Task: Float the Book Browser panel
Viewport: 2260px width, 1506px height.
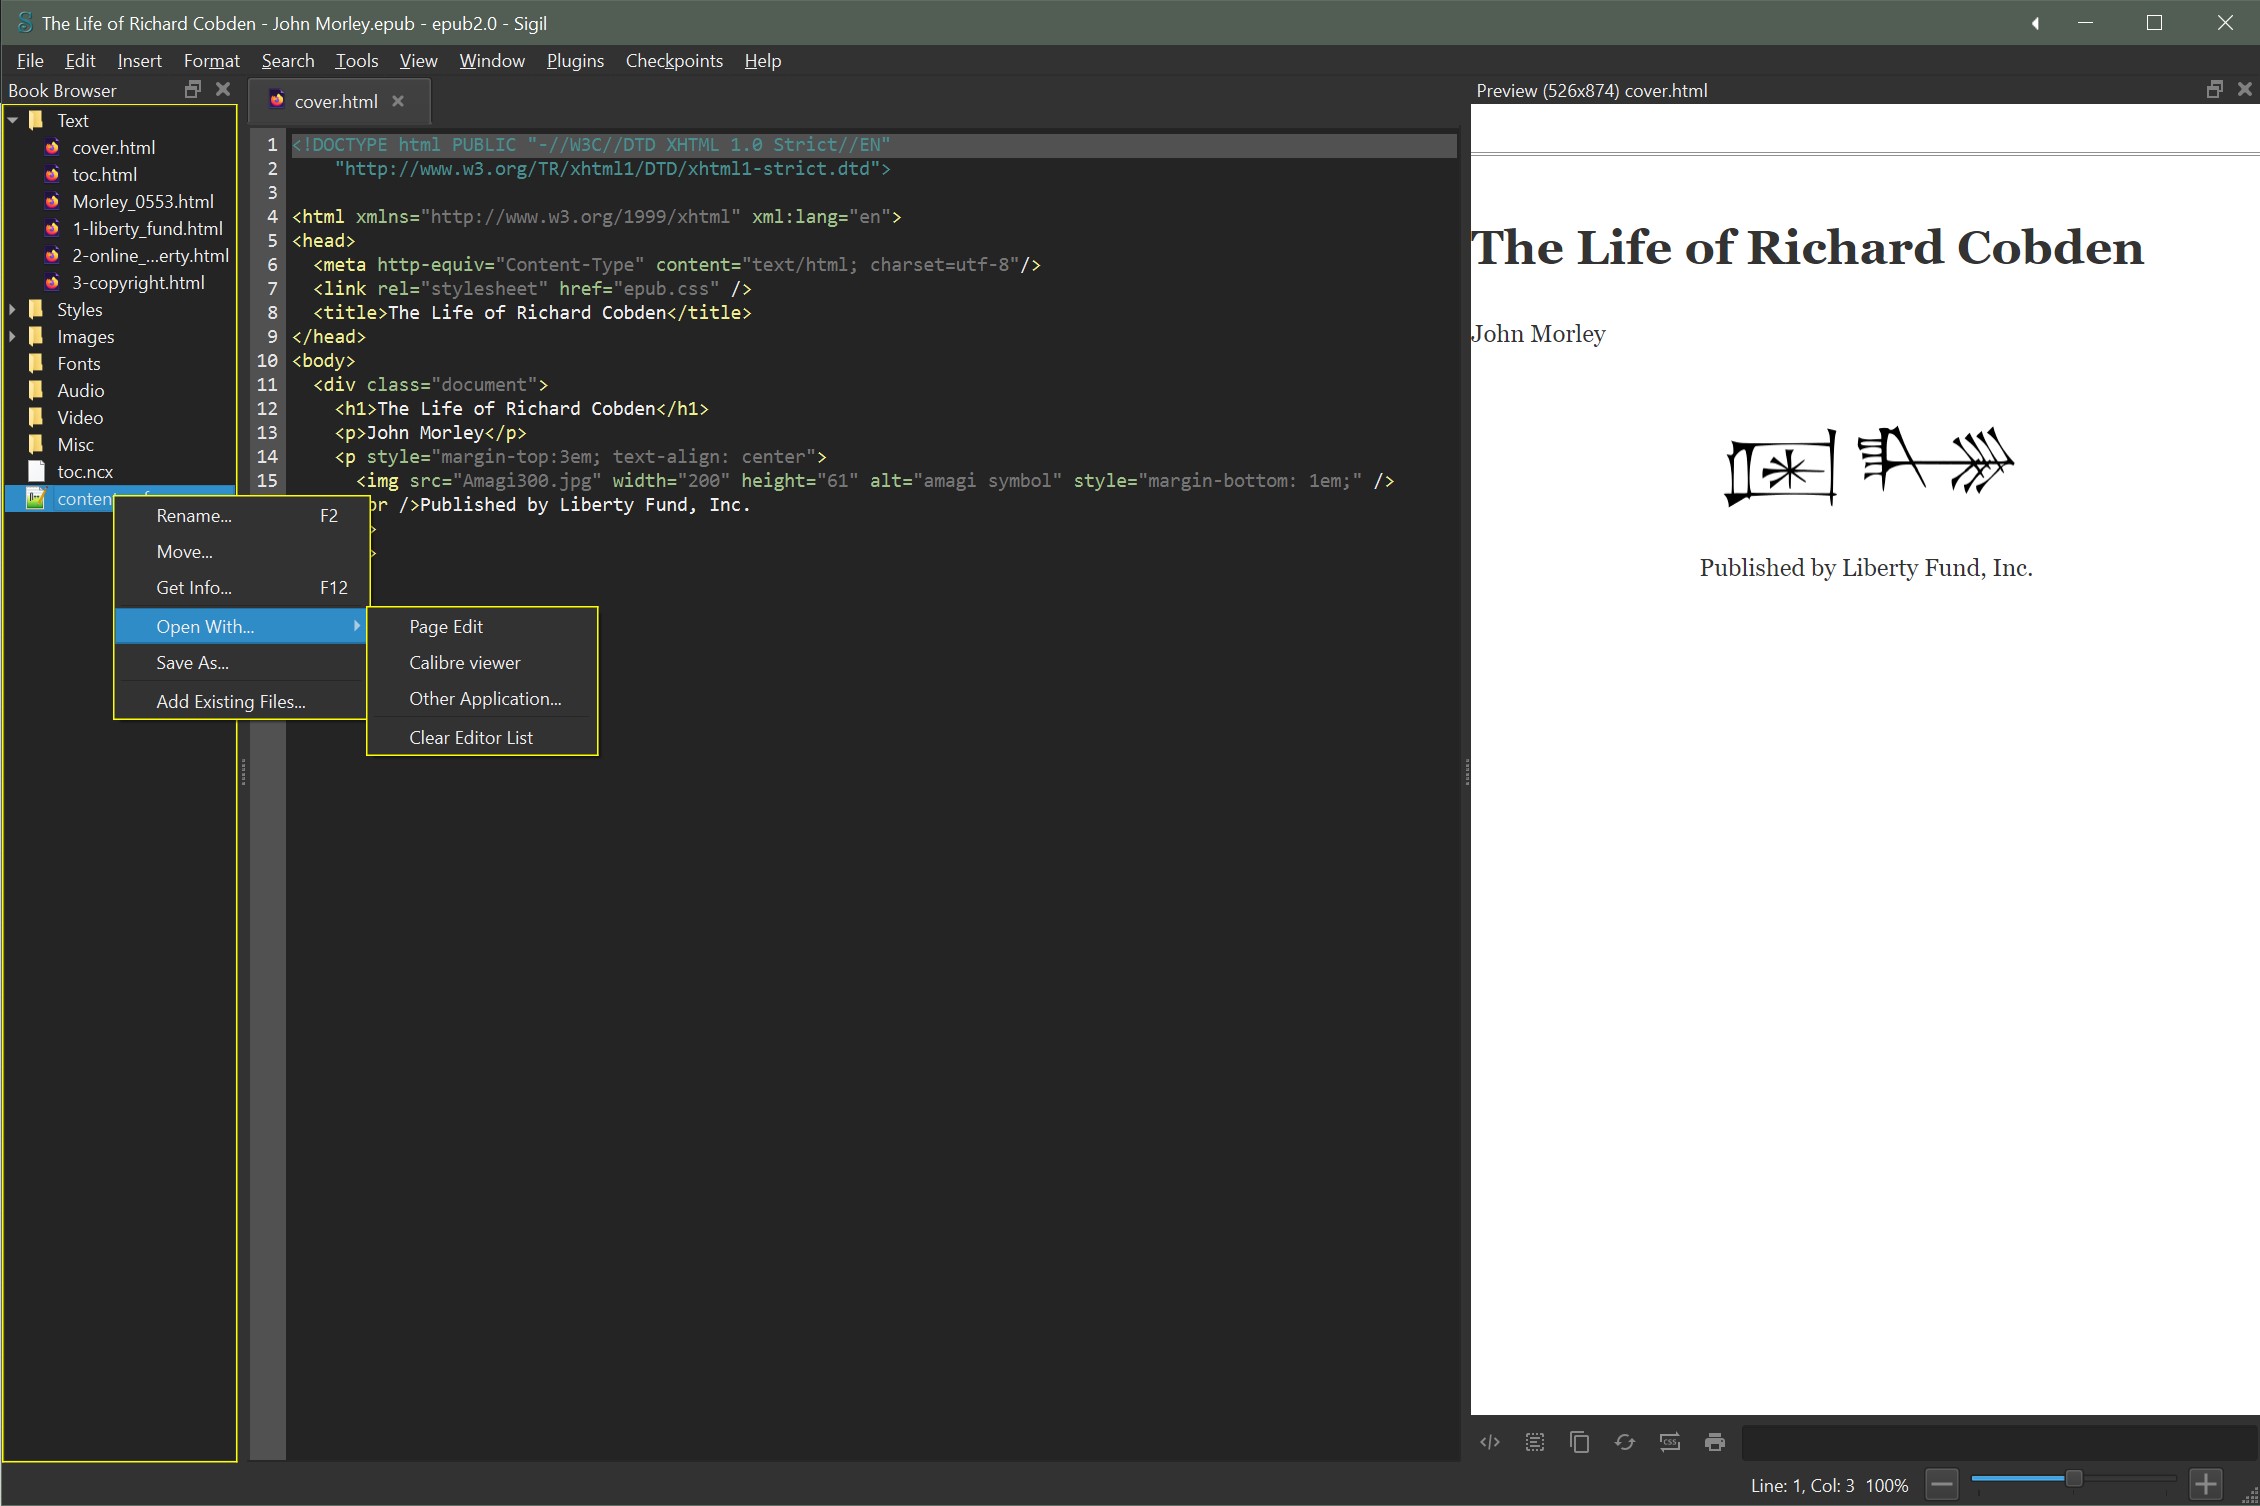Action: pyautogui.click(x=193, y=89)
